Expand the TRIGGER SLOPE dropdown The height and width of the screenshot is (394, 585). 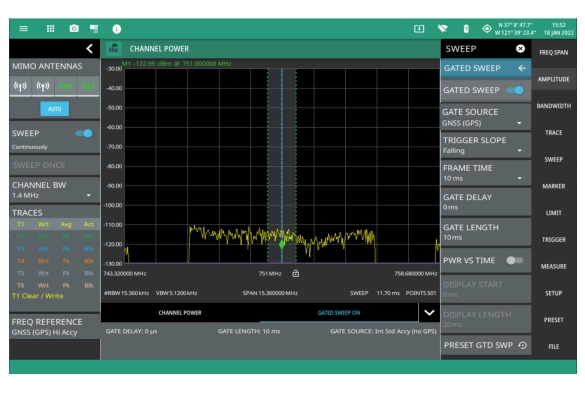[485, 145]
